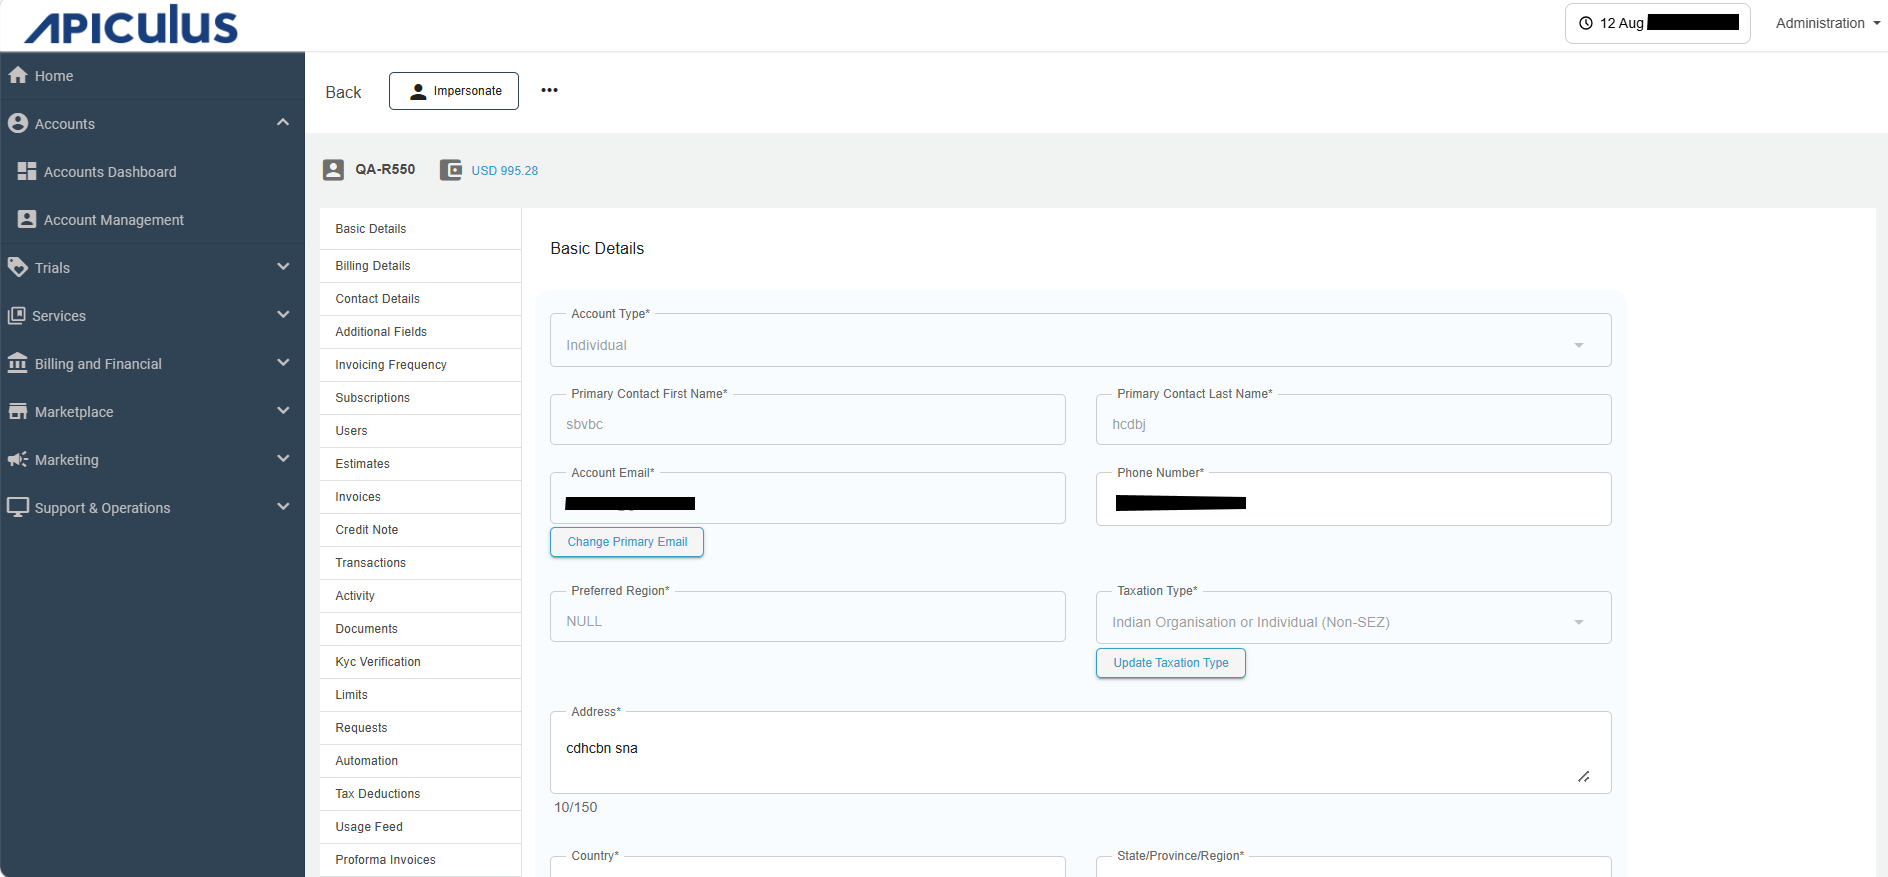Image resolution: width=1888 pixels, height=877 pixels.
Task: Click the Marketing megaphone icon
Action: [18, 459]
